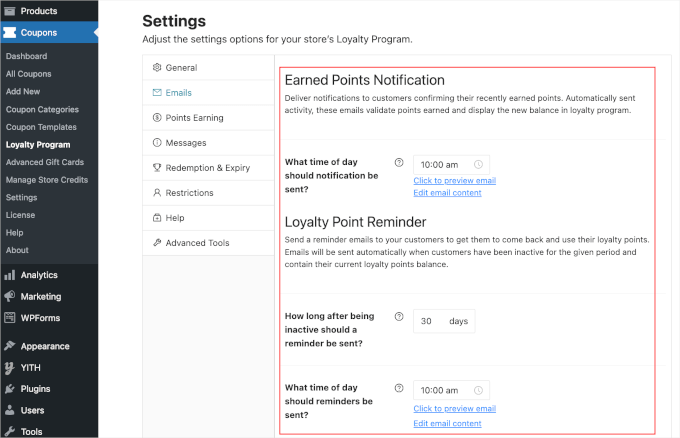Click the Marketing megaphone icon
Viewport: 680px width, 438px height.
tap(10, 297)
